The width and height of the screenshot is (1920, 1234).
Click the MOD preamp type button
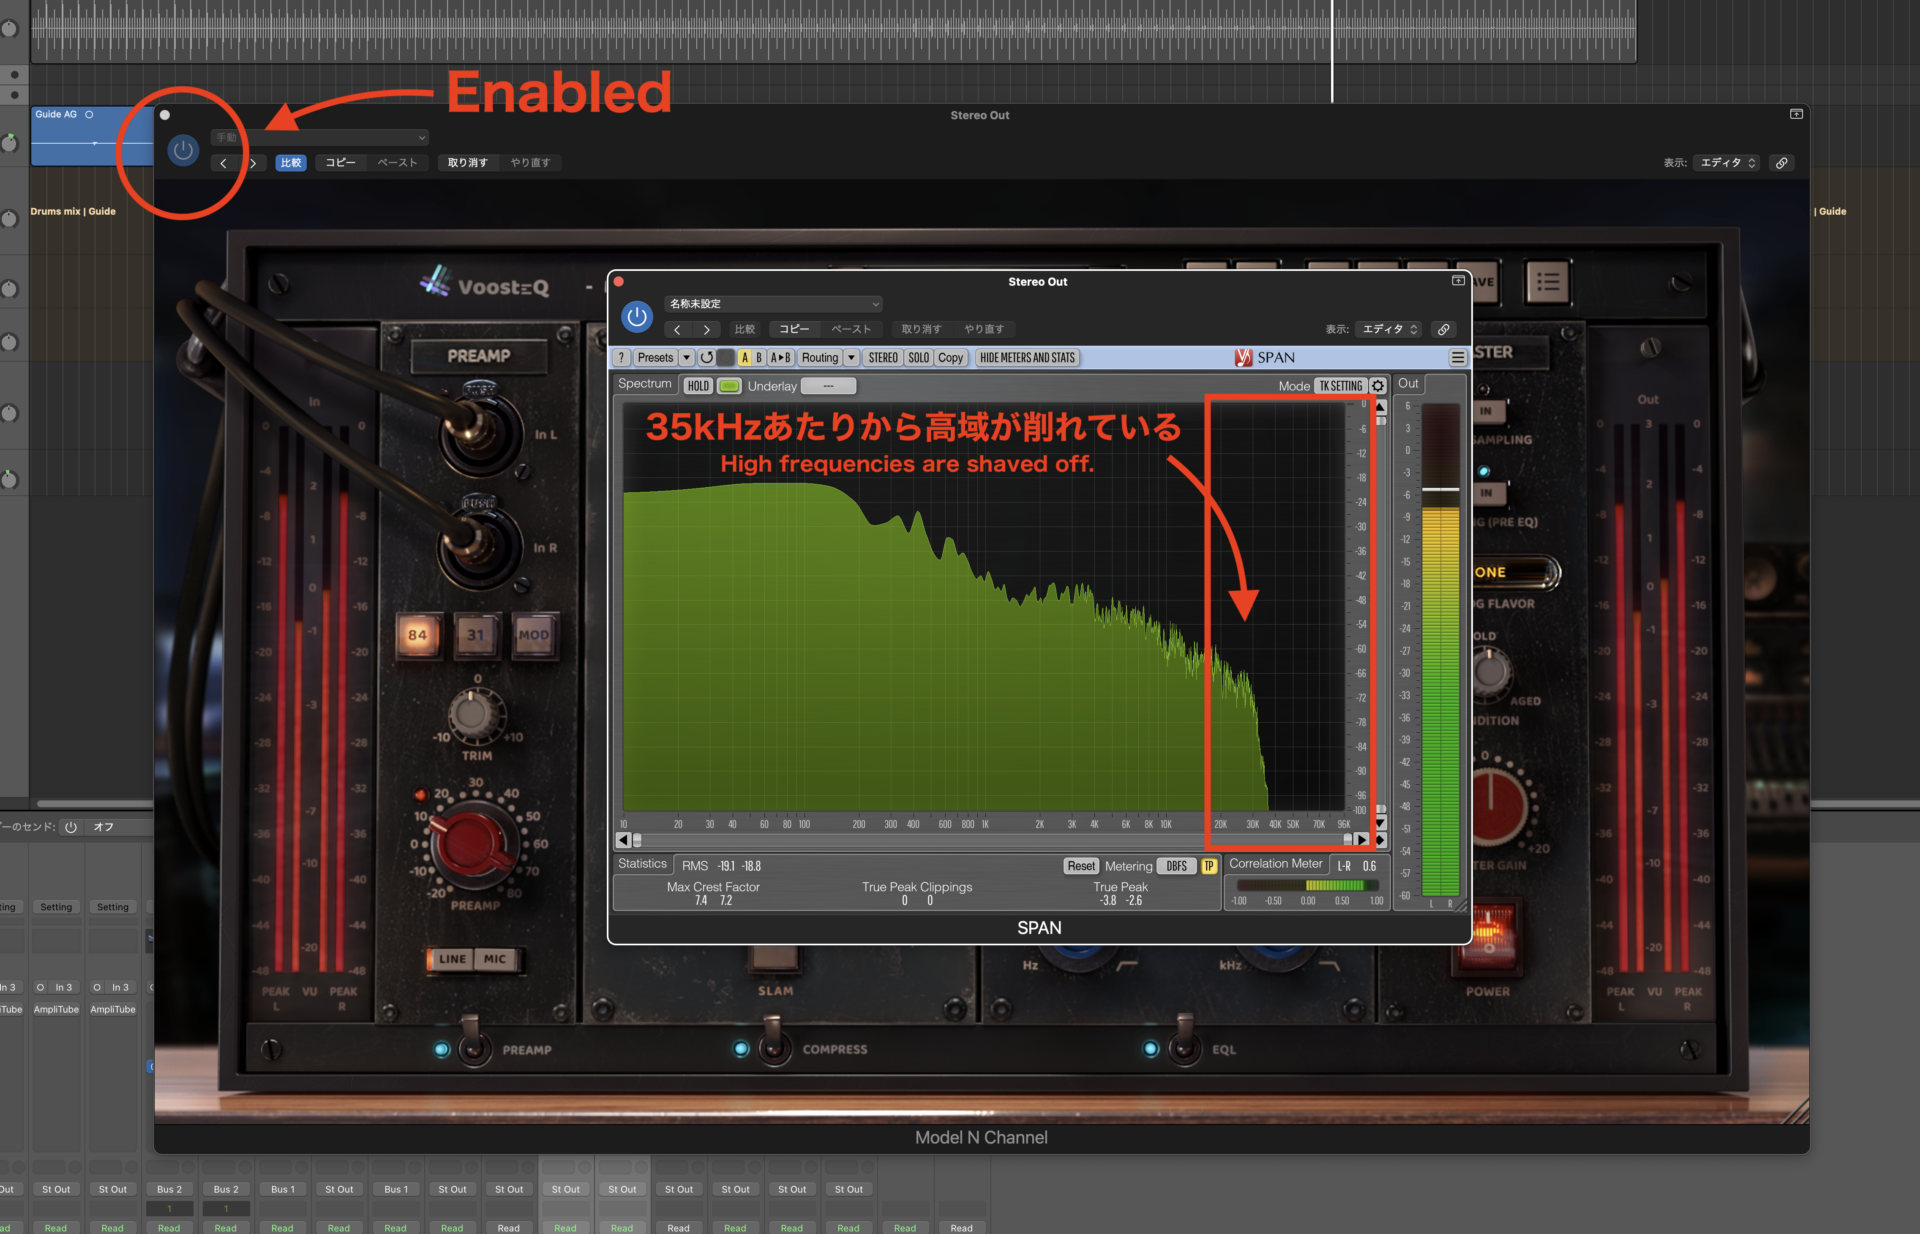[533, 635]
